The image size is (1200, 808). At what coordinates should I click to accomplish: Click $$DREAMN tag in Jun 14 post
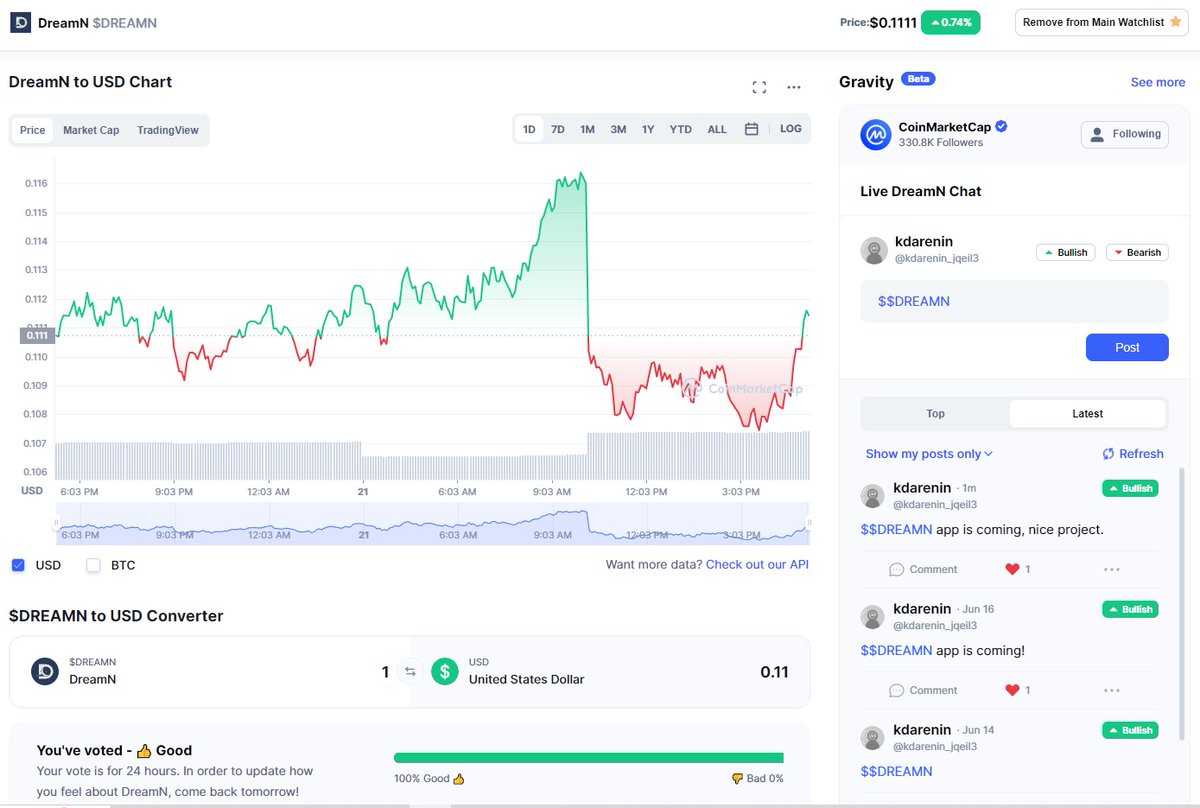click(897, 771)
